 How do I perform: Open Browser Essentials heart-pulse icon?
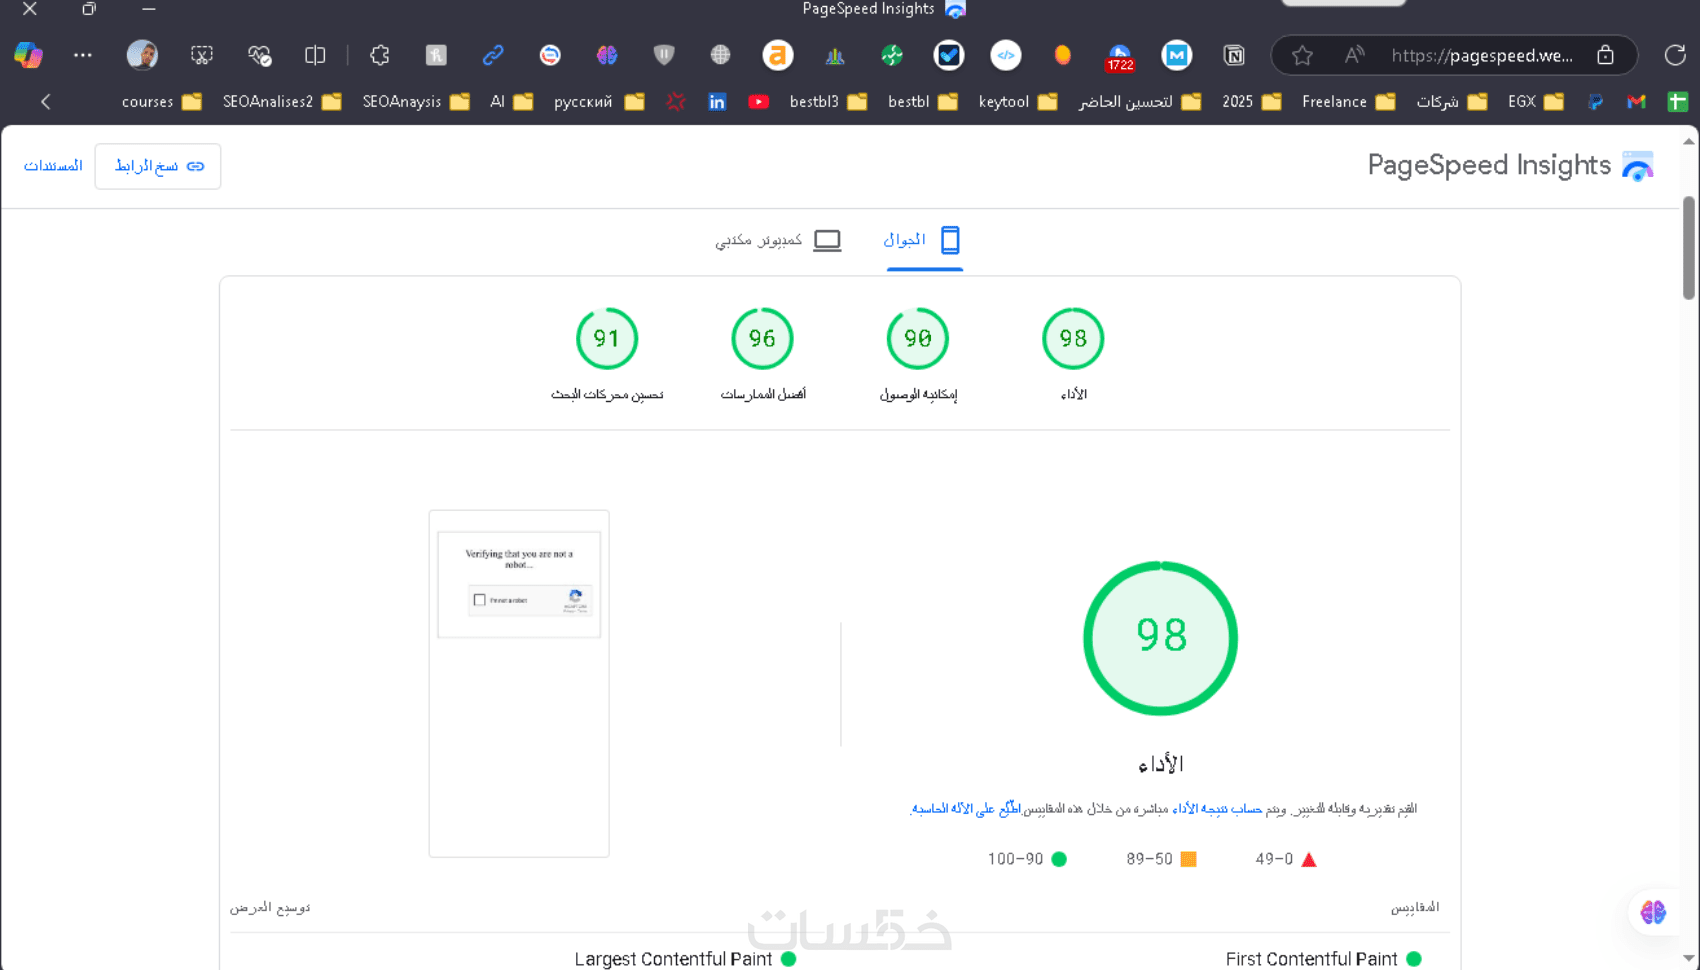260,55
